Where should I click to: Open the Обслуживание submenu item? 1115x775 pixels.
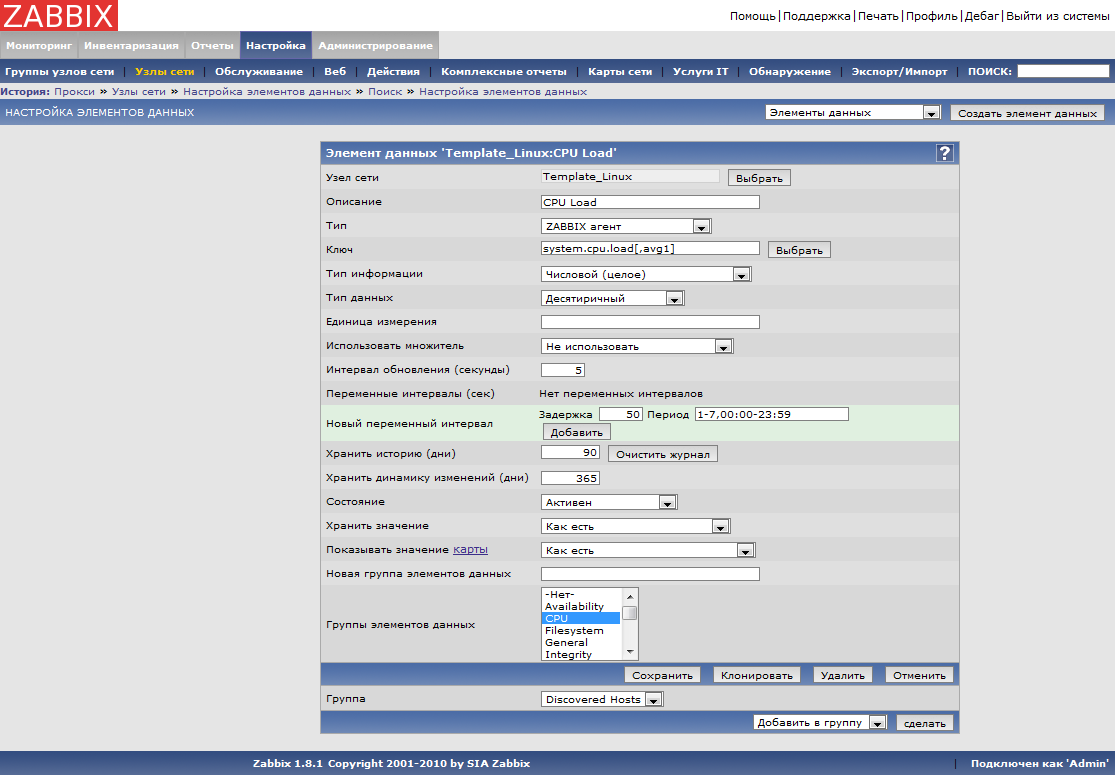tap(259, 72)
